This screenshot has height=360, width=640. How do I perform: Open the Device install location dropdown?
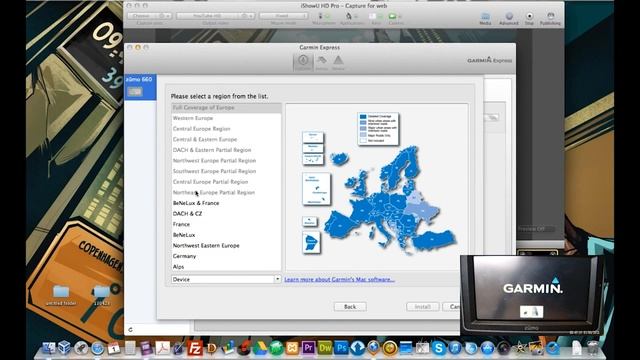click(x=226, y=279)
